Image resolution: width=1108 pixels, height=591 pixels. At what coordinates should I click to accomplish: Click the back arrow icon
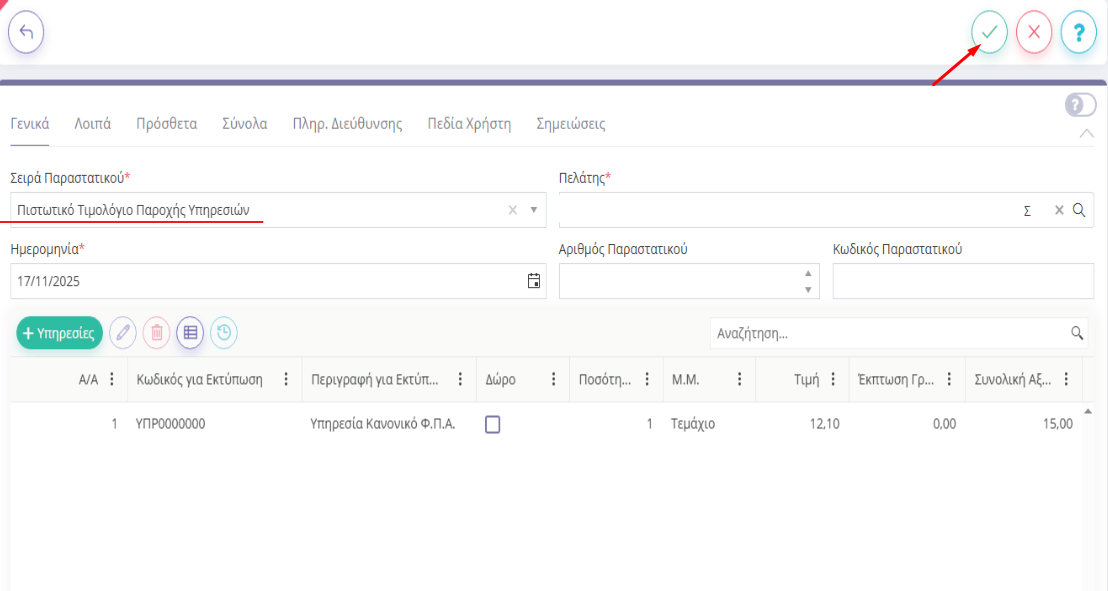[26, 32]
